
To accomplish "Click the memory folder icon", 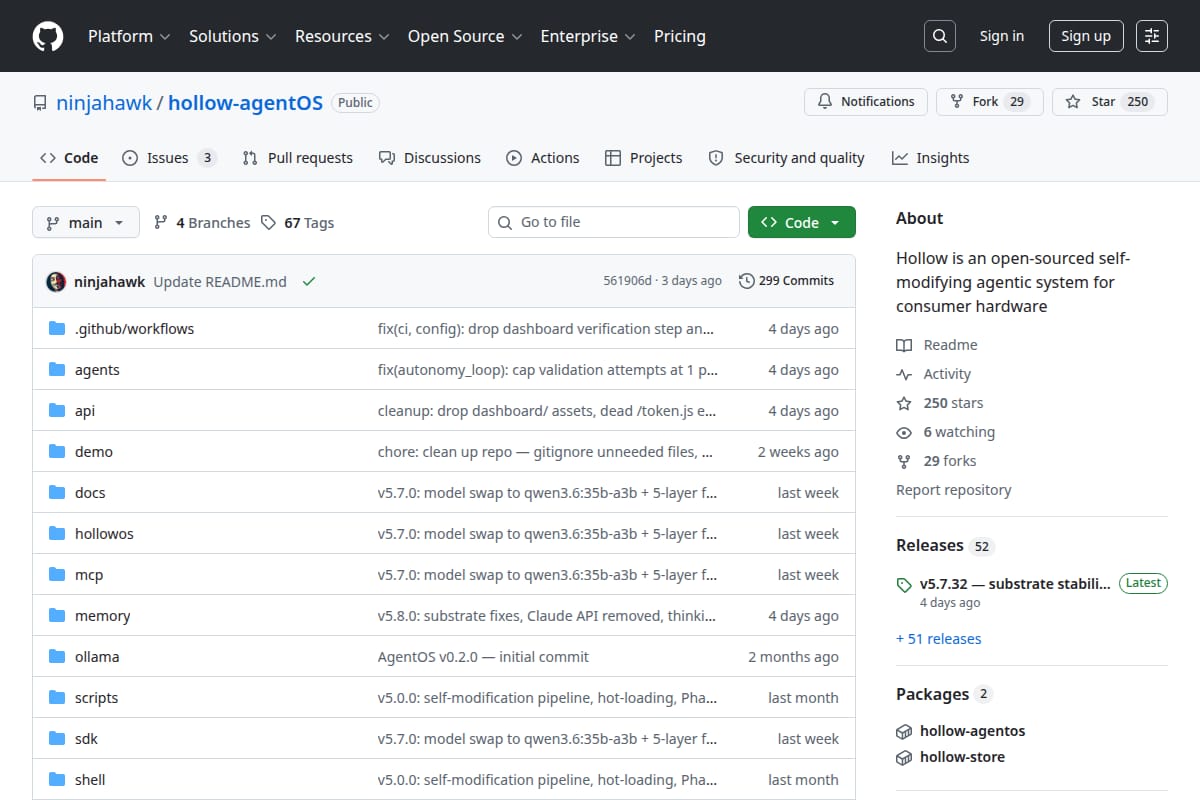I will [57, 616].
